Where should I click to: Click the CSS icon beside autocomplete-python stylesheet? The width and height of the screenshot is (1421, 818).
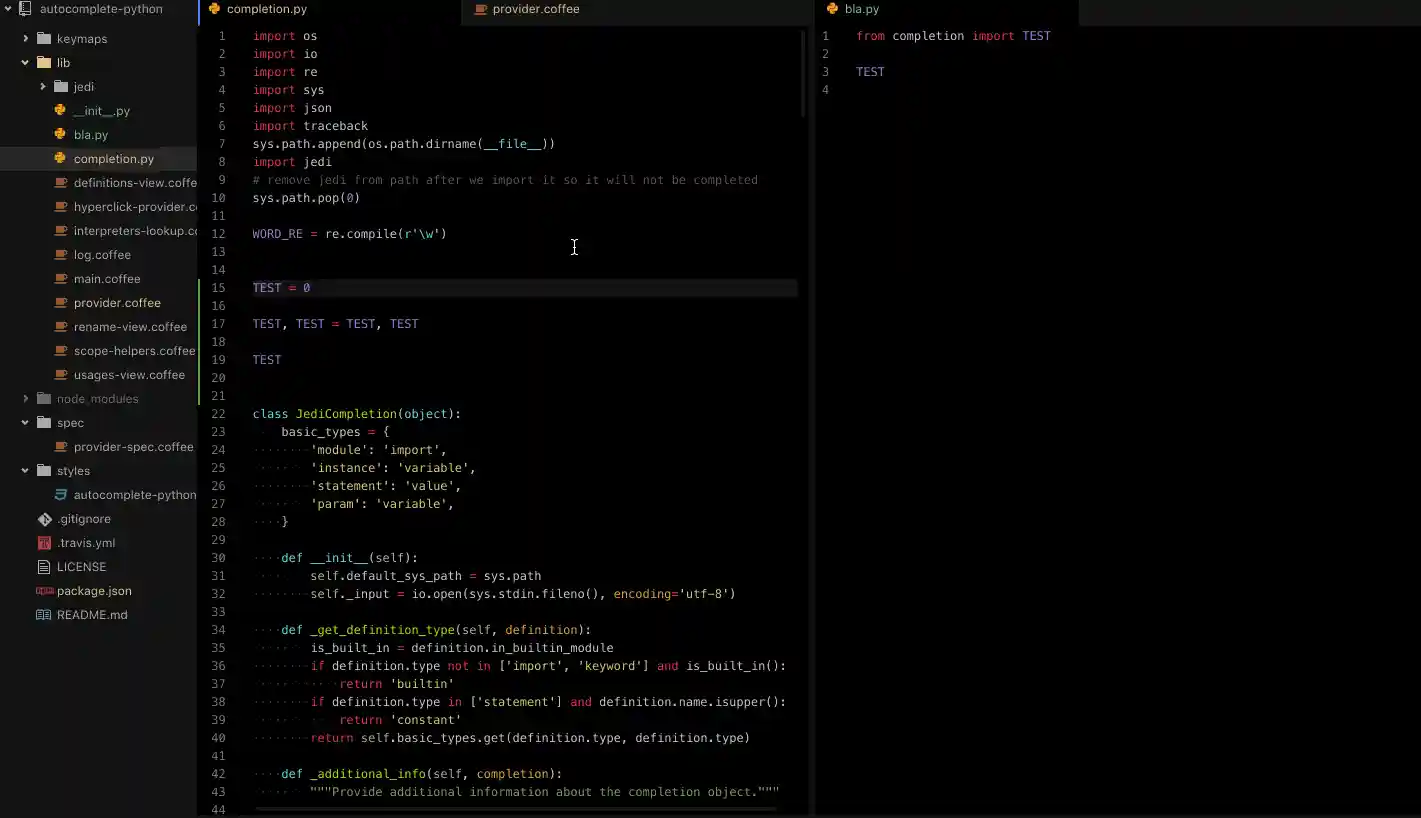point(61,495)
